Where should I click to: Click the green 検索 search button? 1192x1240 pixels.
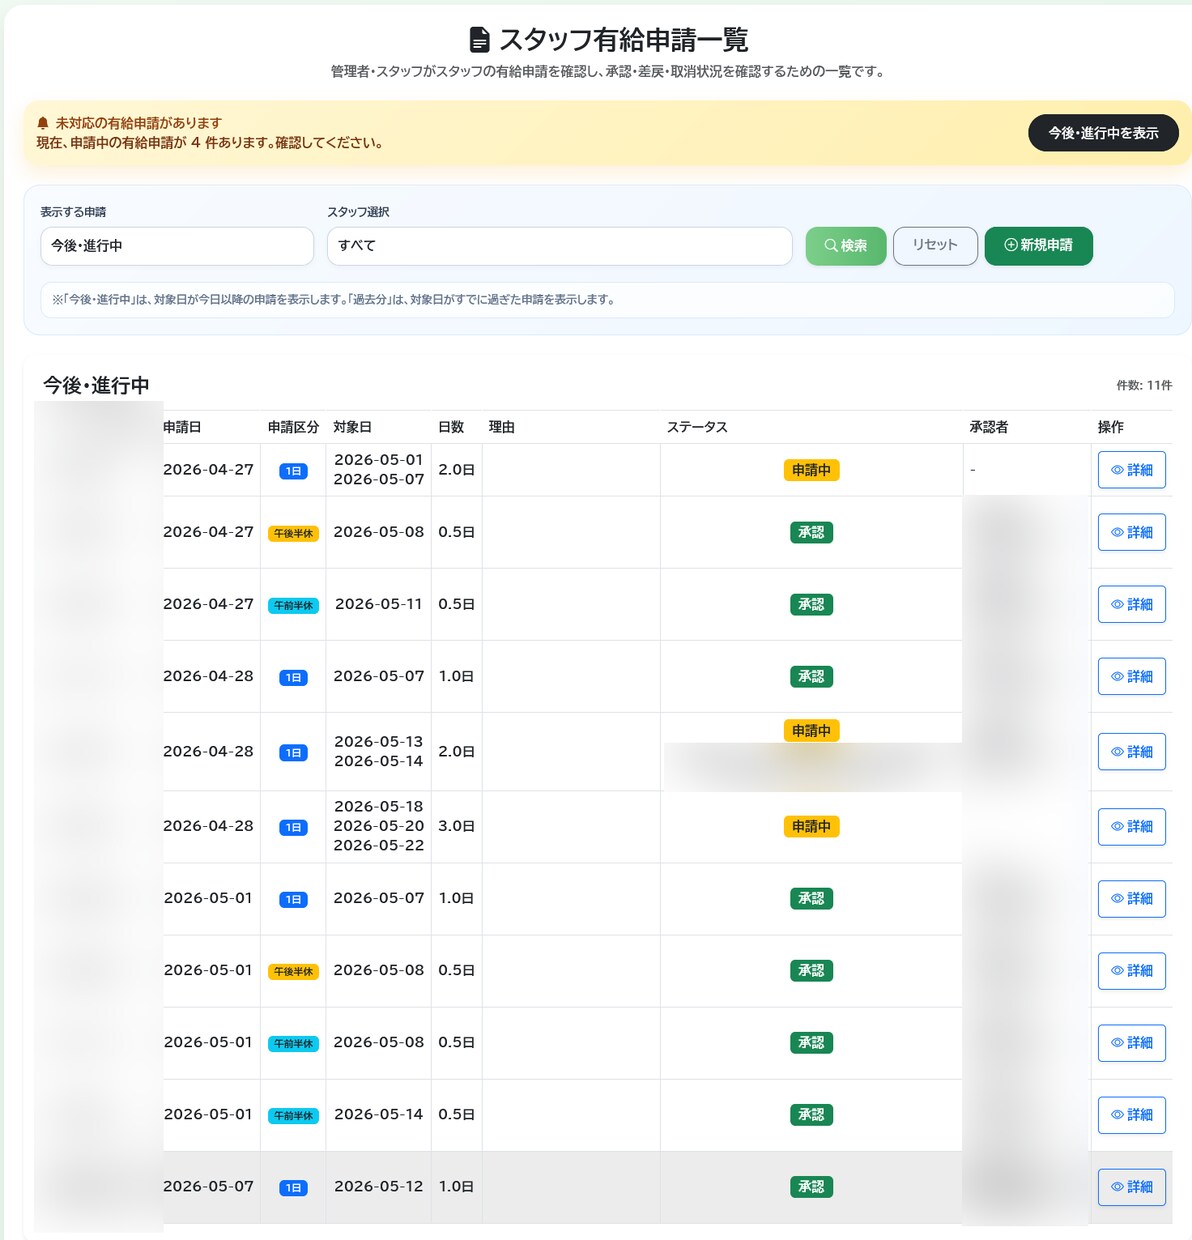[x=846, y=246]
